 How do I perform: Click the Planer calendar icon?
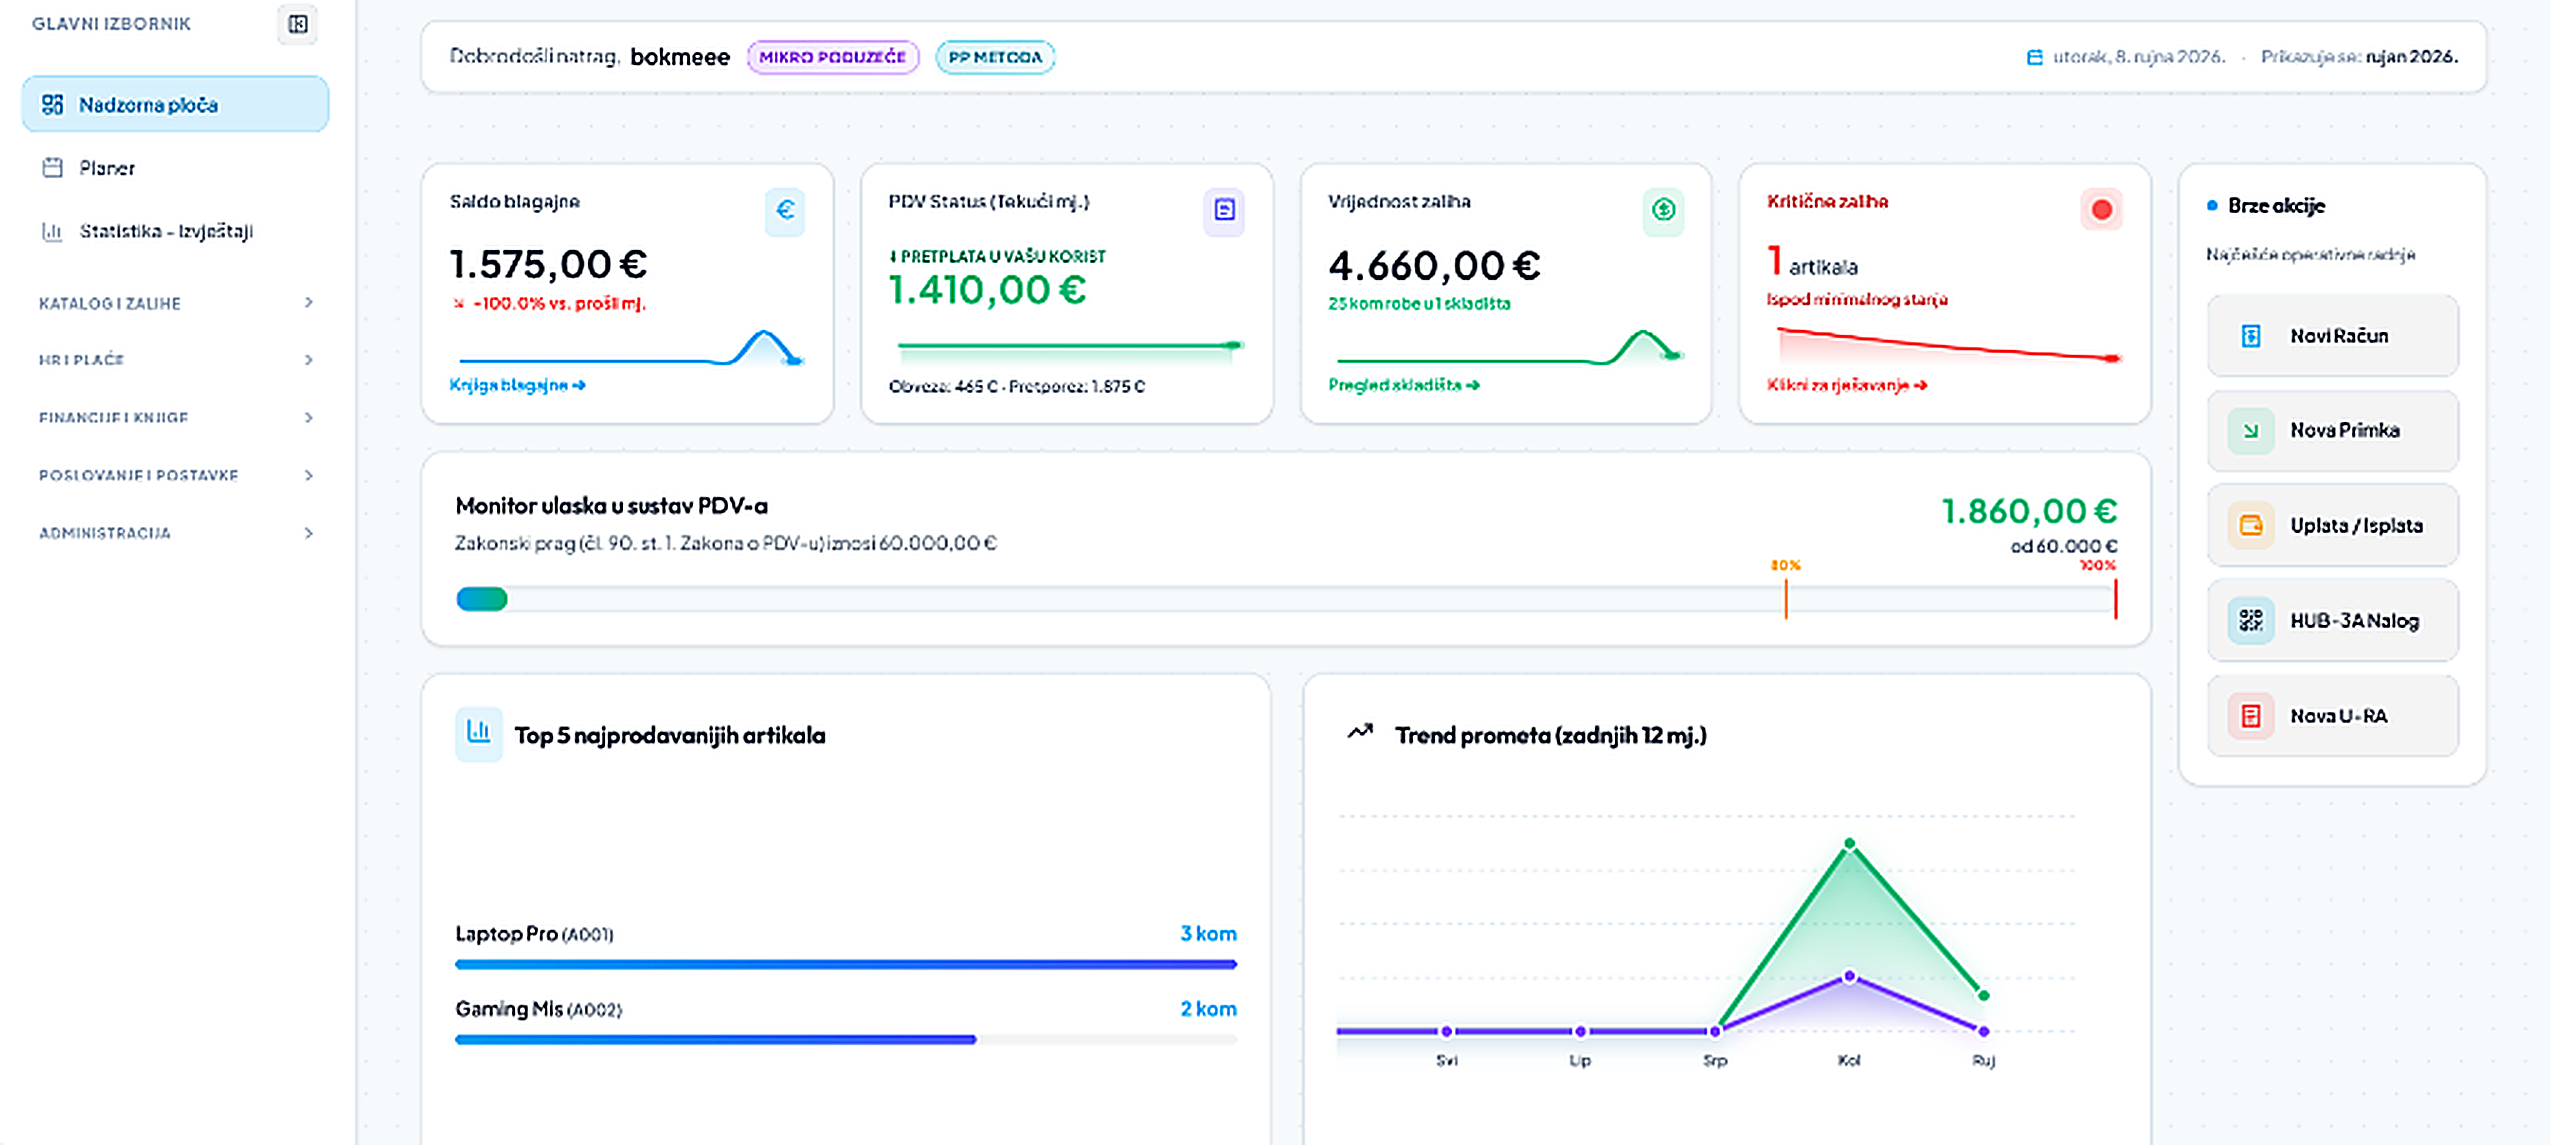pos(52,167)
